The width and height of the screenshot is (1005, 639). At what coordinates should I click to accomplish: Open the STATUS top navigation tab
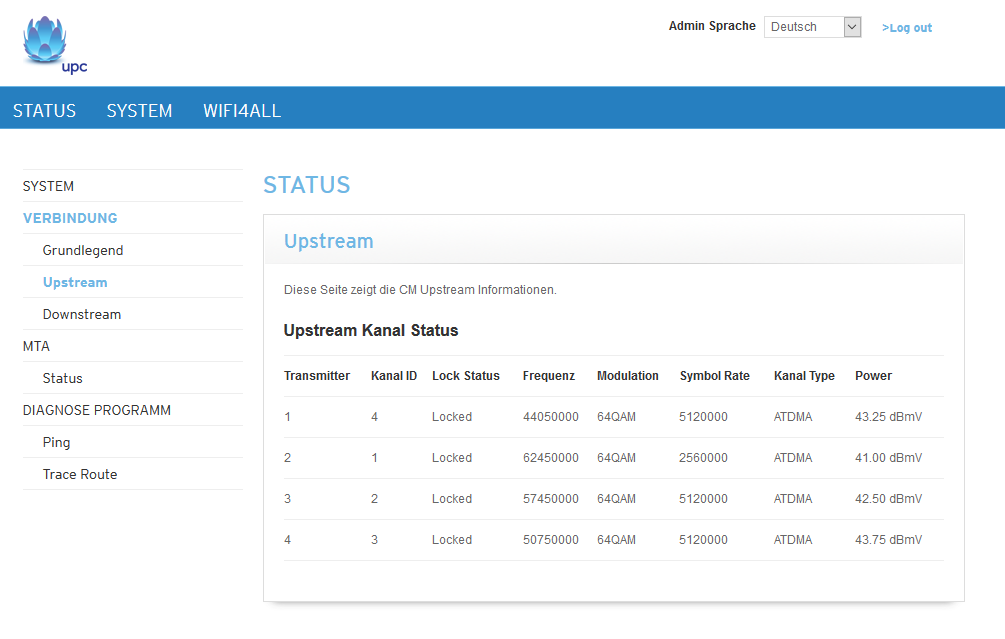pyautogui.click(x=44, y=110)
